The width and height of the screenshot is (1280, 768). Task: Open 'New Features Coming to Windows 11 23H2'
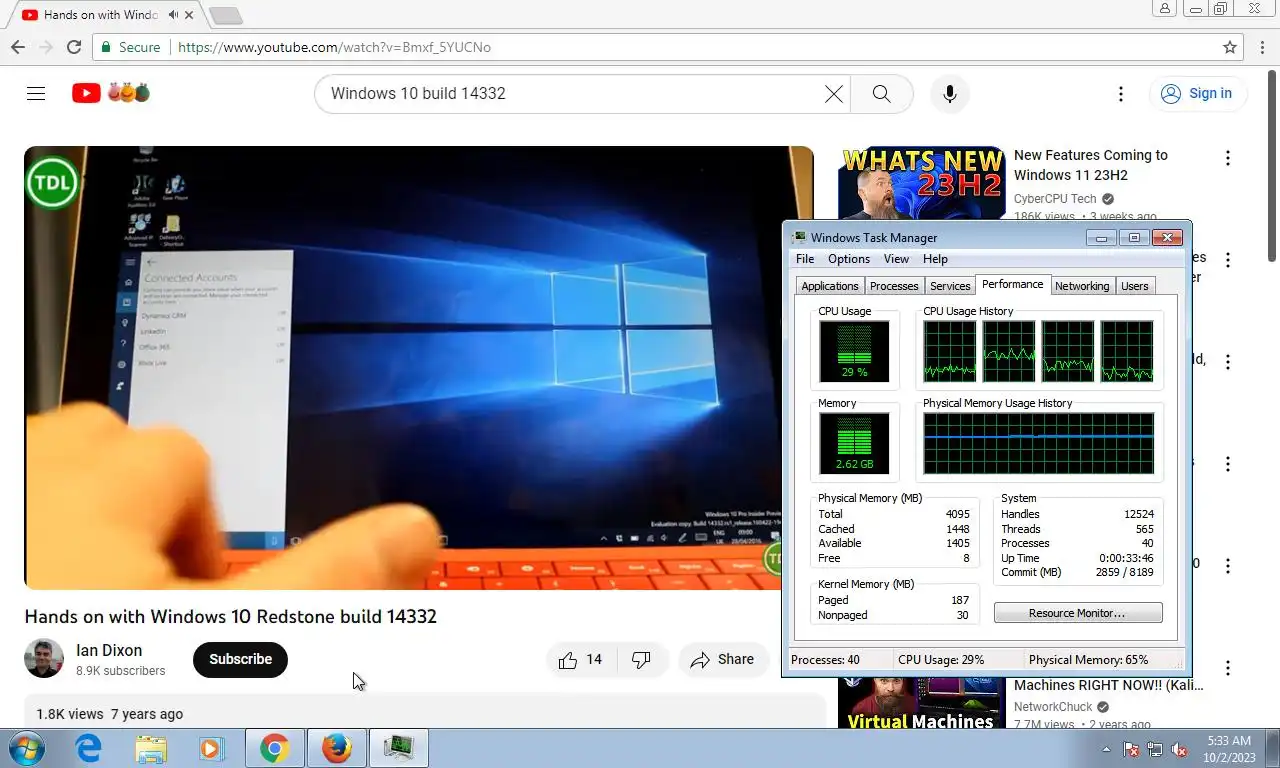point(1090,165)
